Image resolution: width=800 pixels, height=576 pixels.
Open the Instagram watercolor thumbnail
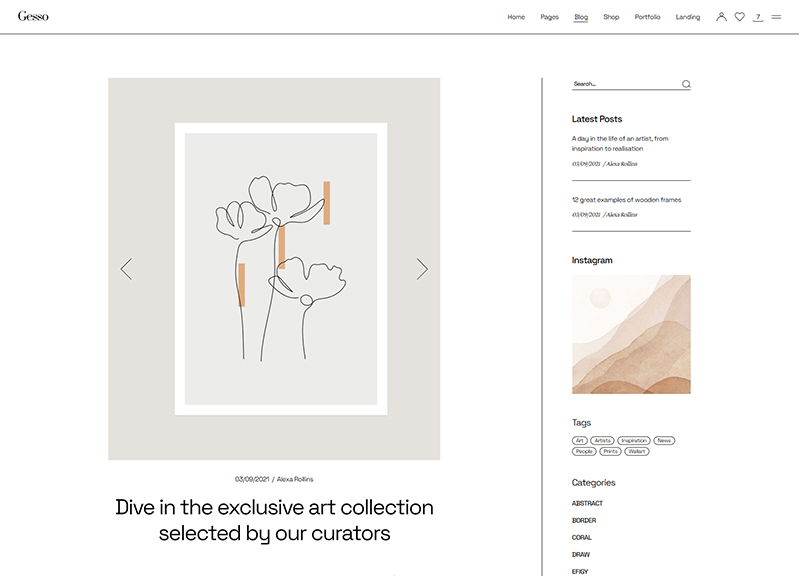point(631,334)
